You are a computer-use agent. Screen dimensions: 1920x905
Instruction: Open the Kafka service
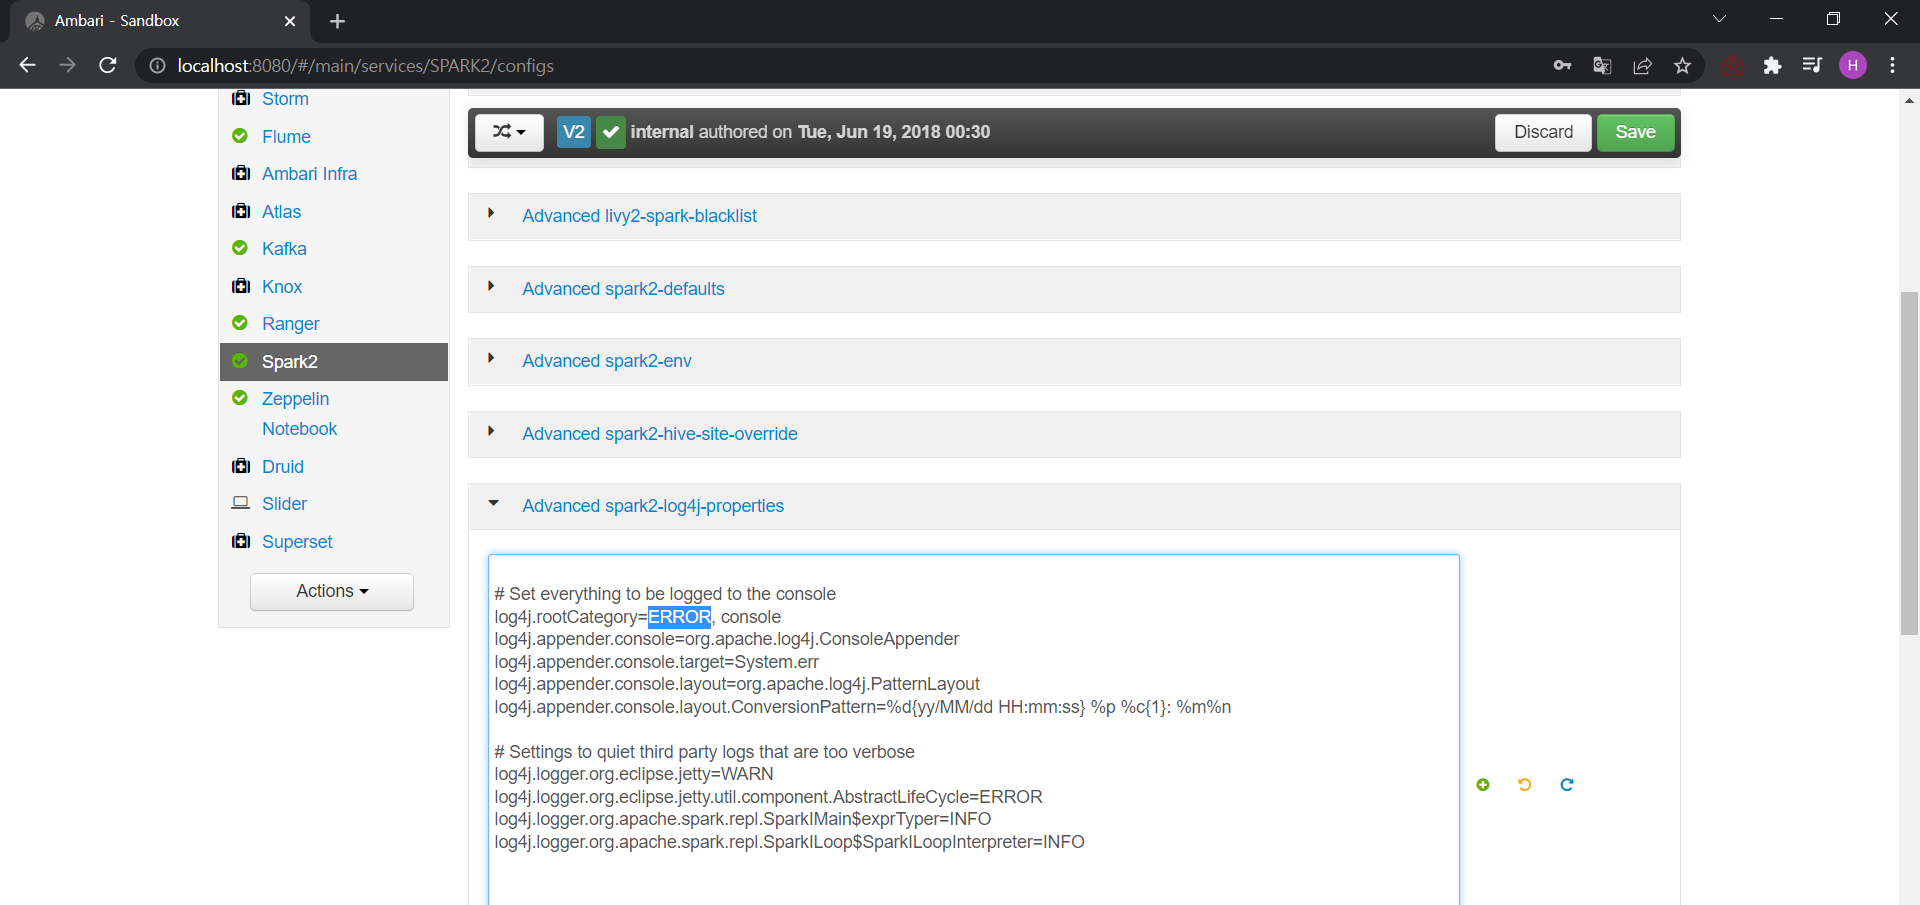click(284, 249)
